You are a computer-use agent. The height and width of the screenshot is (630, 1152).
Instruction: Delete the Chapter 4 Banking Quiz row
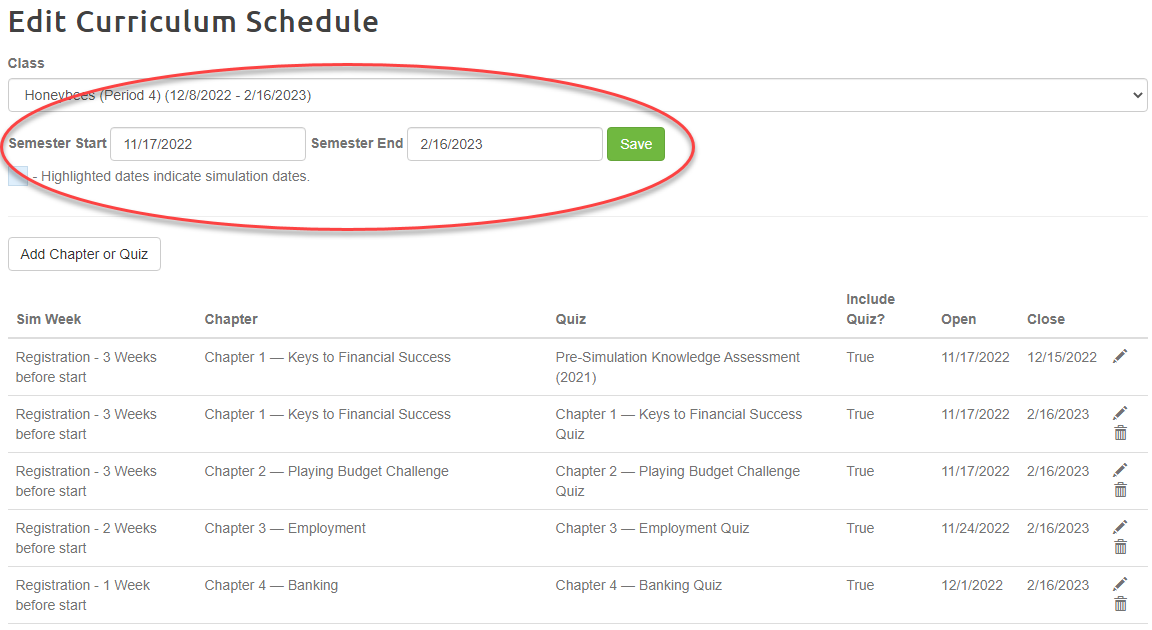1120,604
